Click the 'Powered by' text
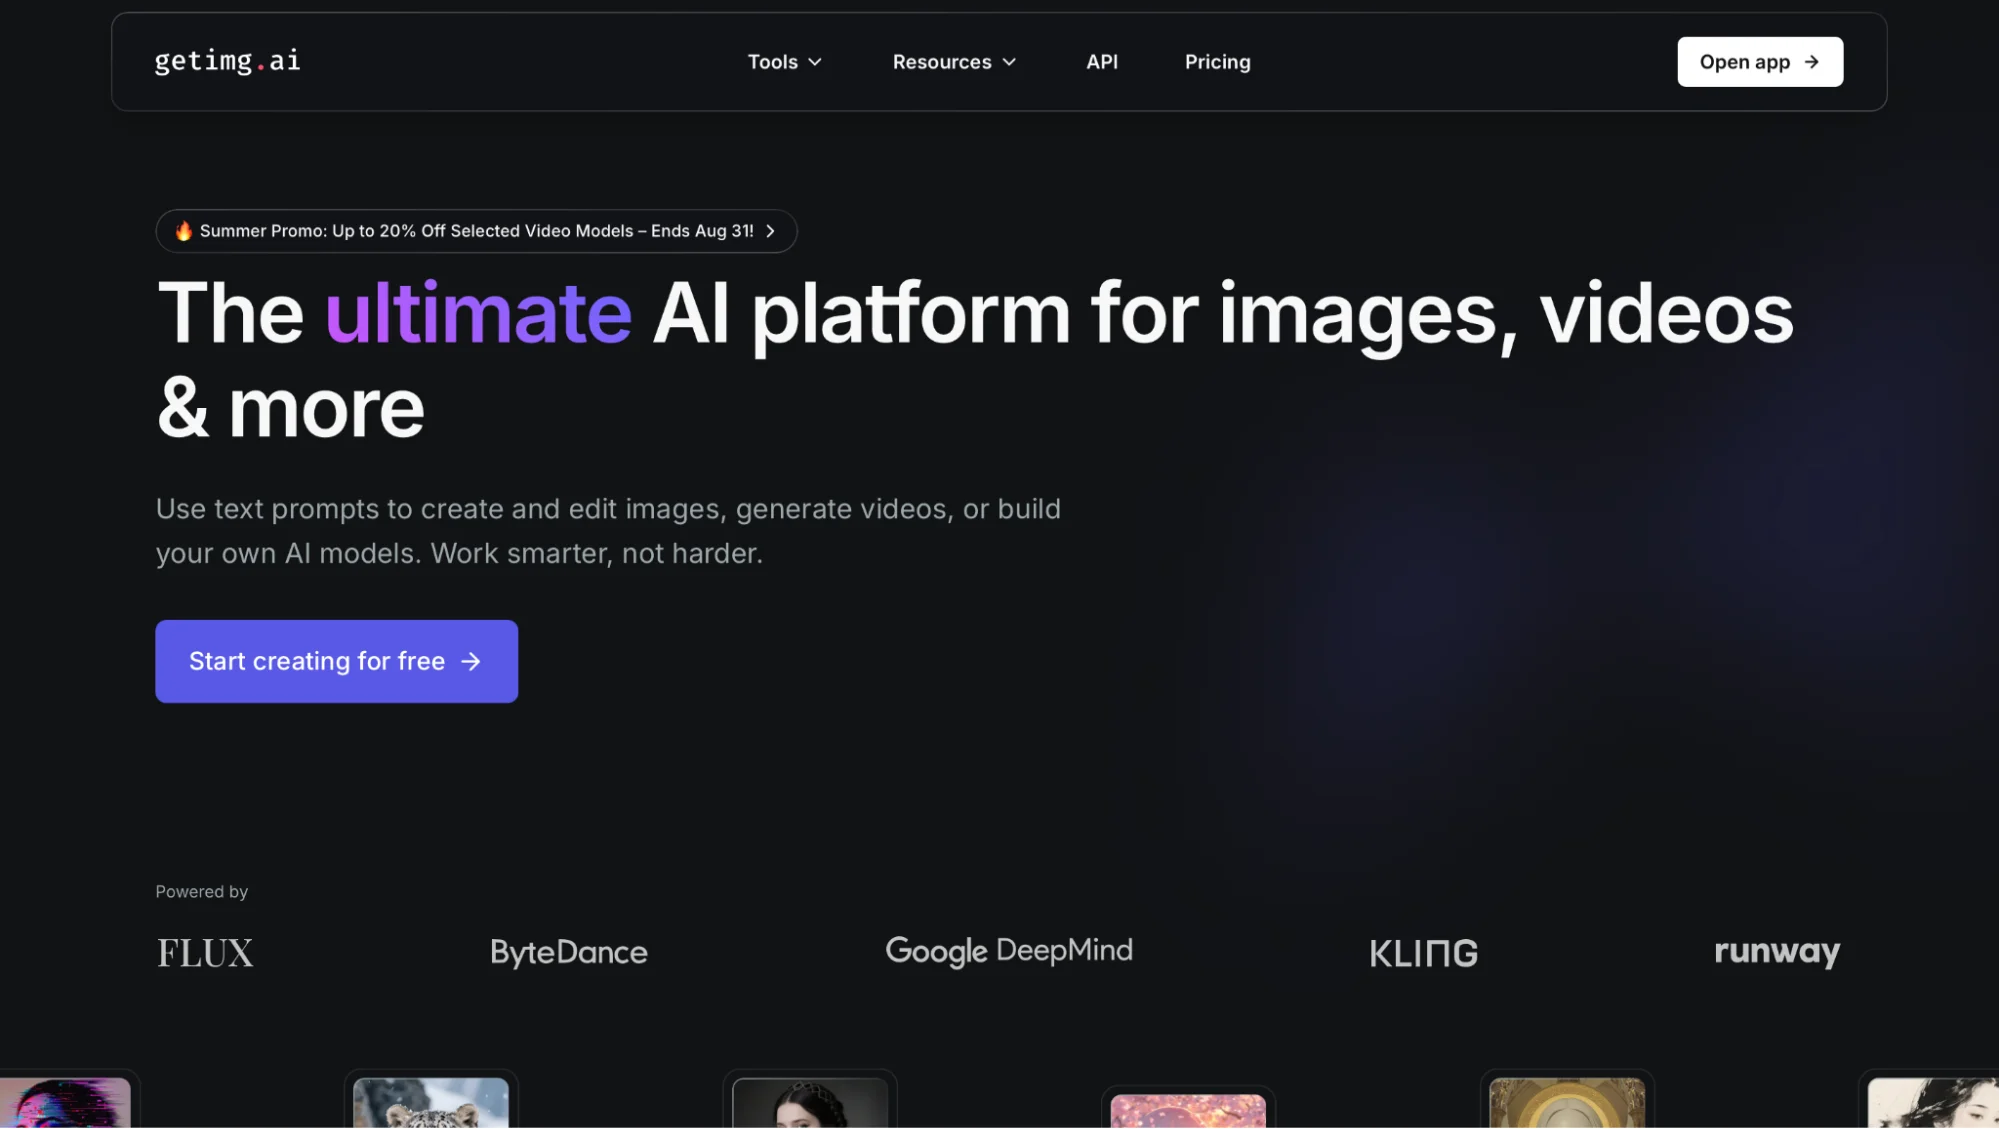 click(202, 891)
